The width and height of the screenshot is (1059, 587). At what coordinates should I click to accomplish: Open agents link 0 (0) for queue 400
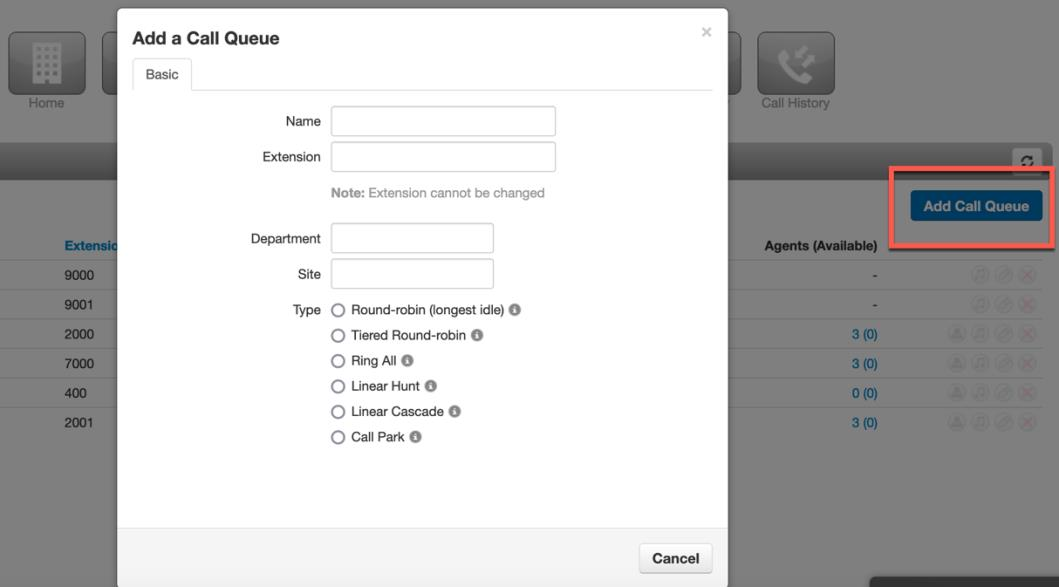864,393
